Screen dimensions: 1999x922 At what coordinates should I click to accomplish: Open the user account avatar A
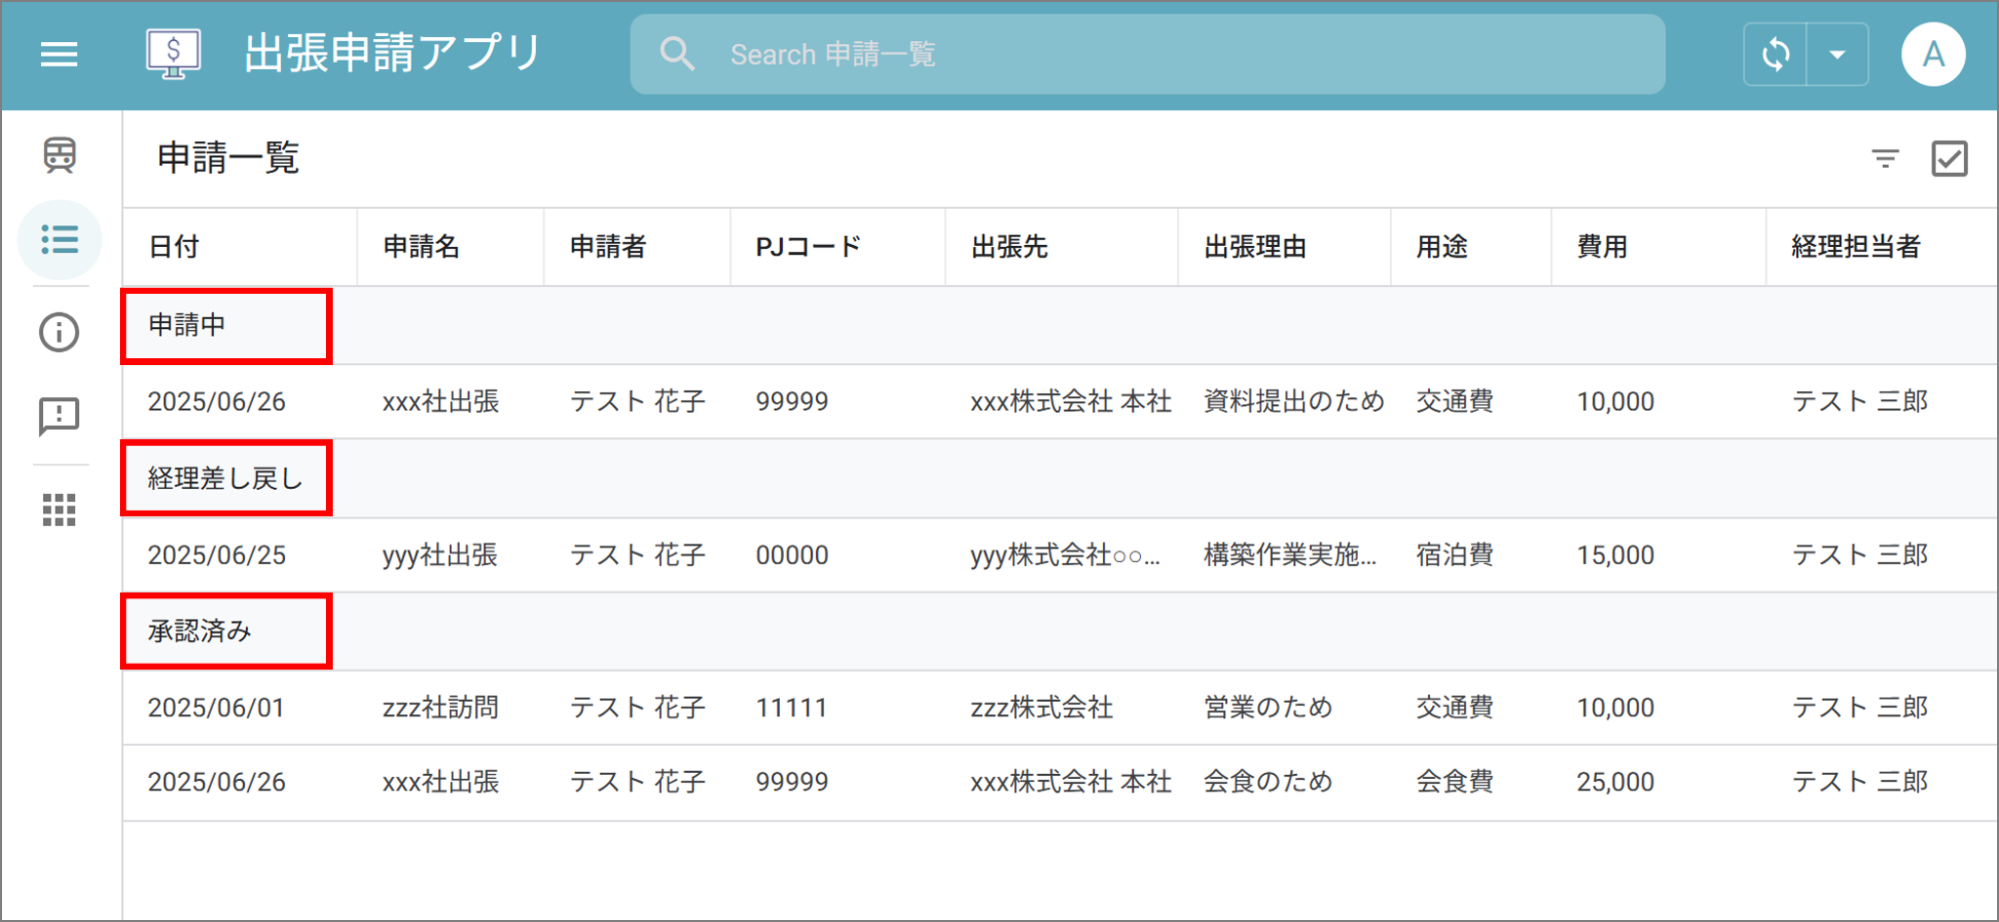1933,54
